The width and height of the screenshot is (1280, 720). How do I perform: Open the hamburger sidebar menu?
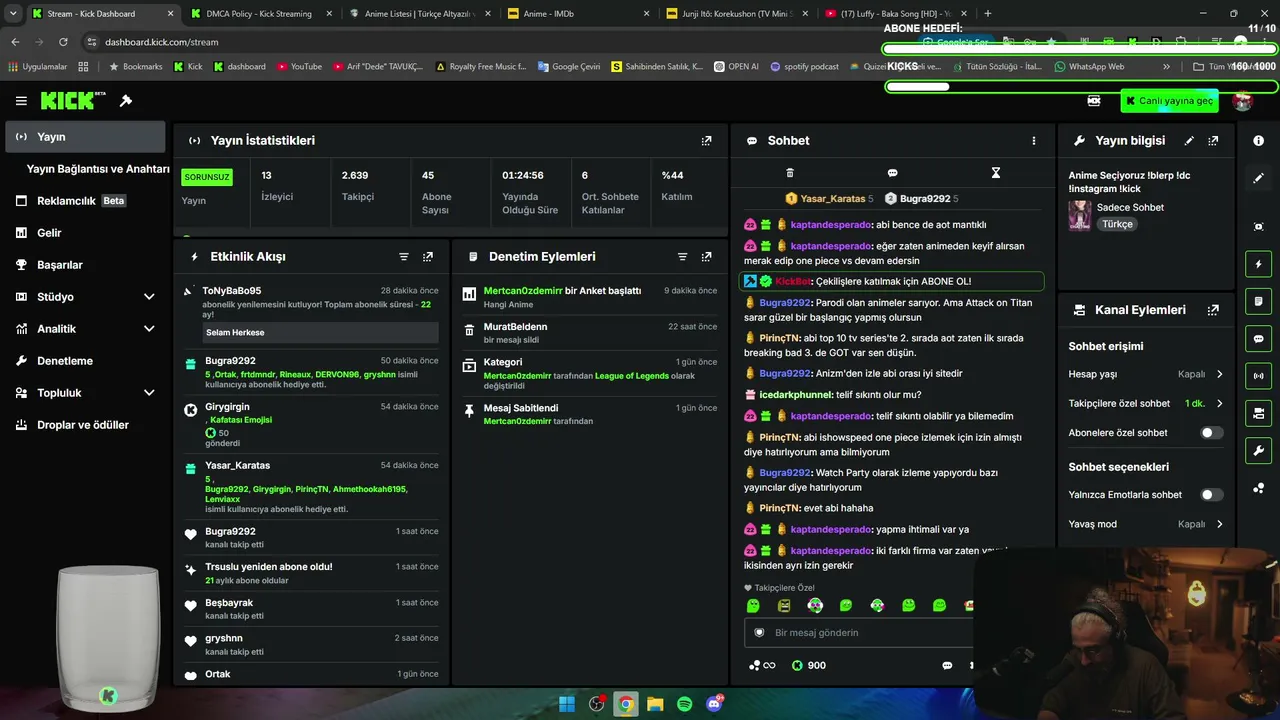(21, 101)
